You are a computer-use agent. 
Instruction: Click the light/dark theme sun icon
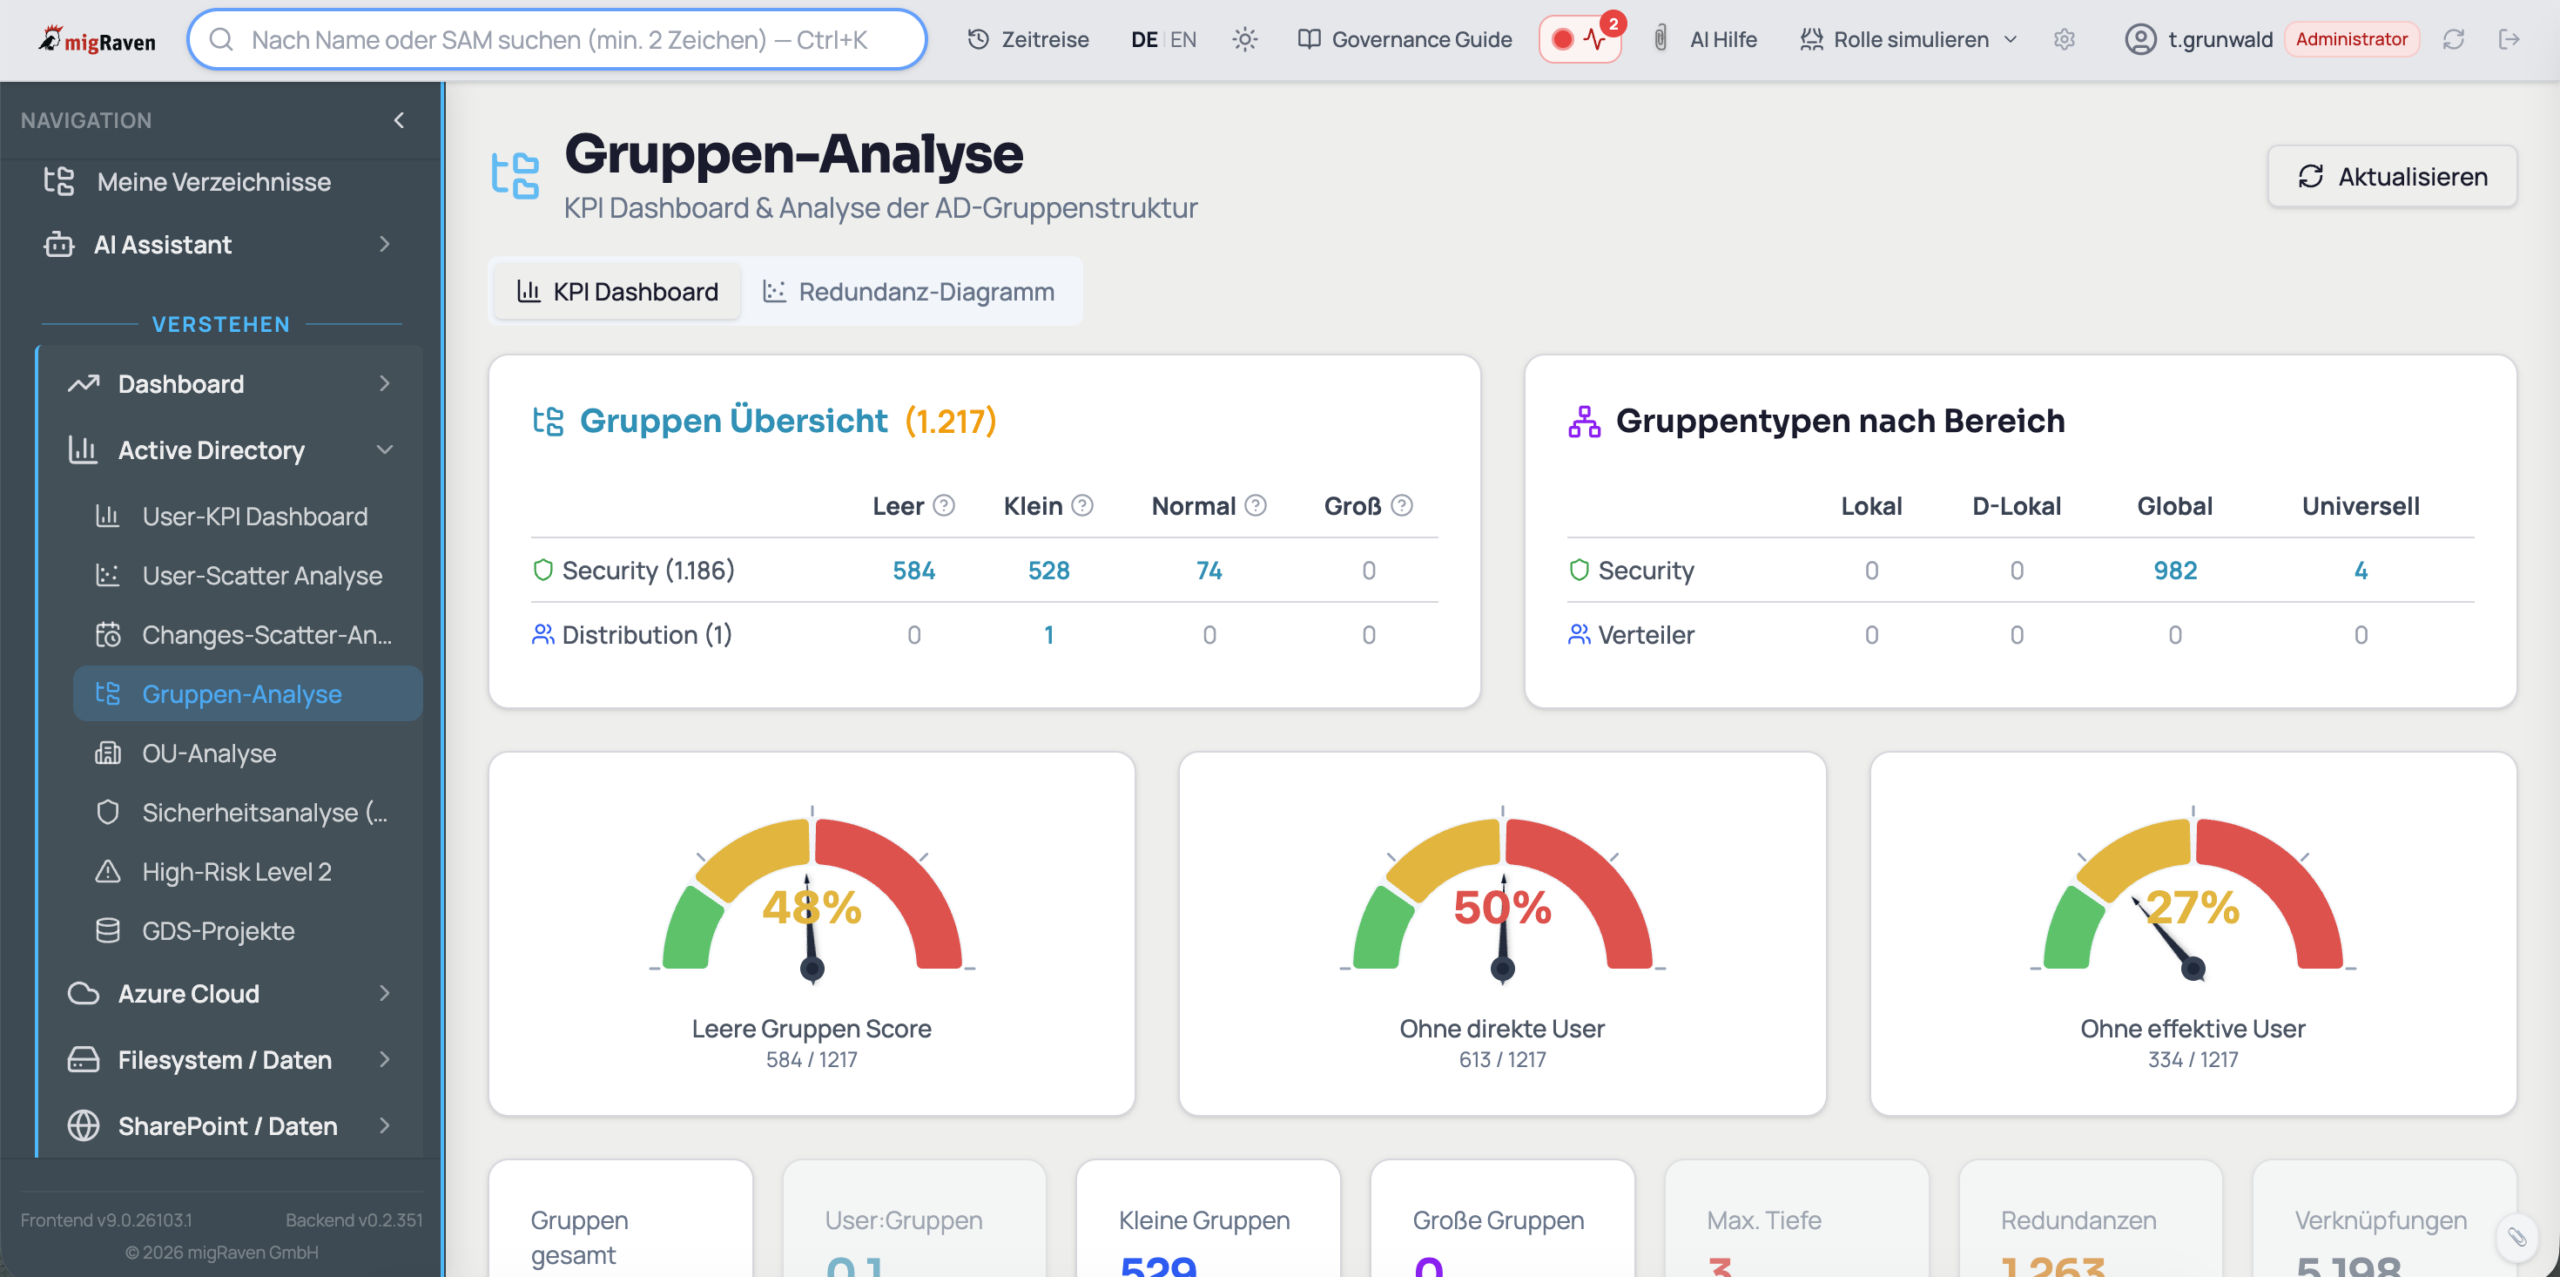pos(1244,39)
